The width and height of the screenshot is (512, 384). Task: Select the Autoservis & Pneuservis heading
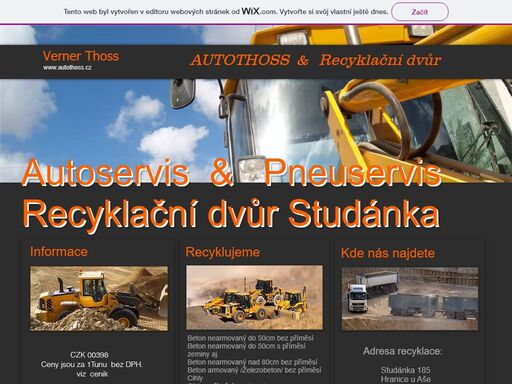[232, 173]
